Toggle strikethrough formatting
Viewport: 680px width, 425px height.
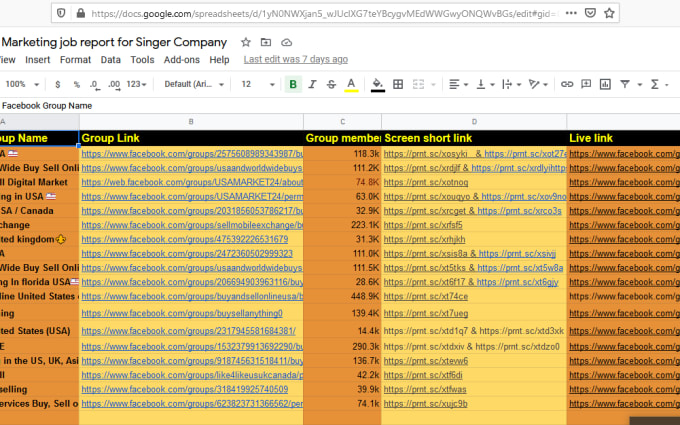331,84
